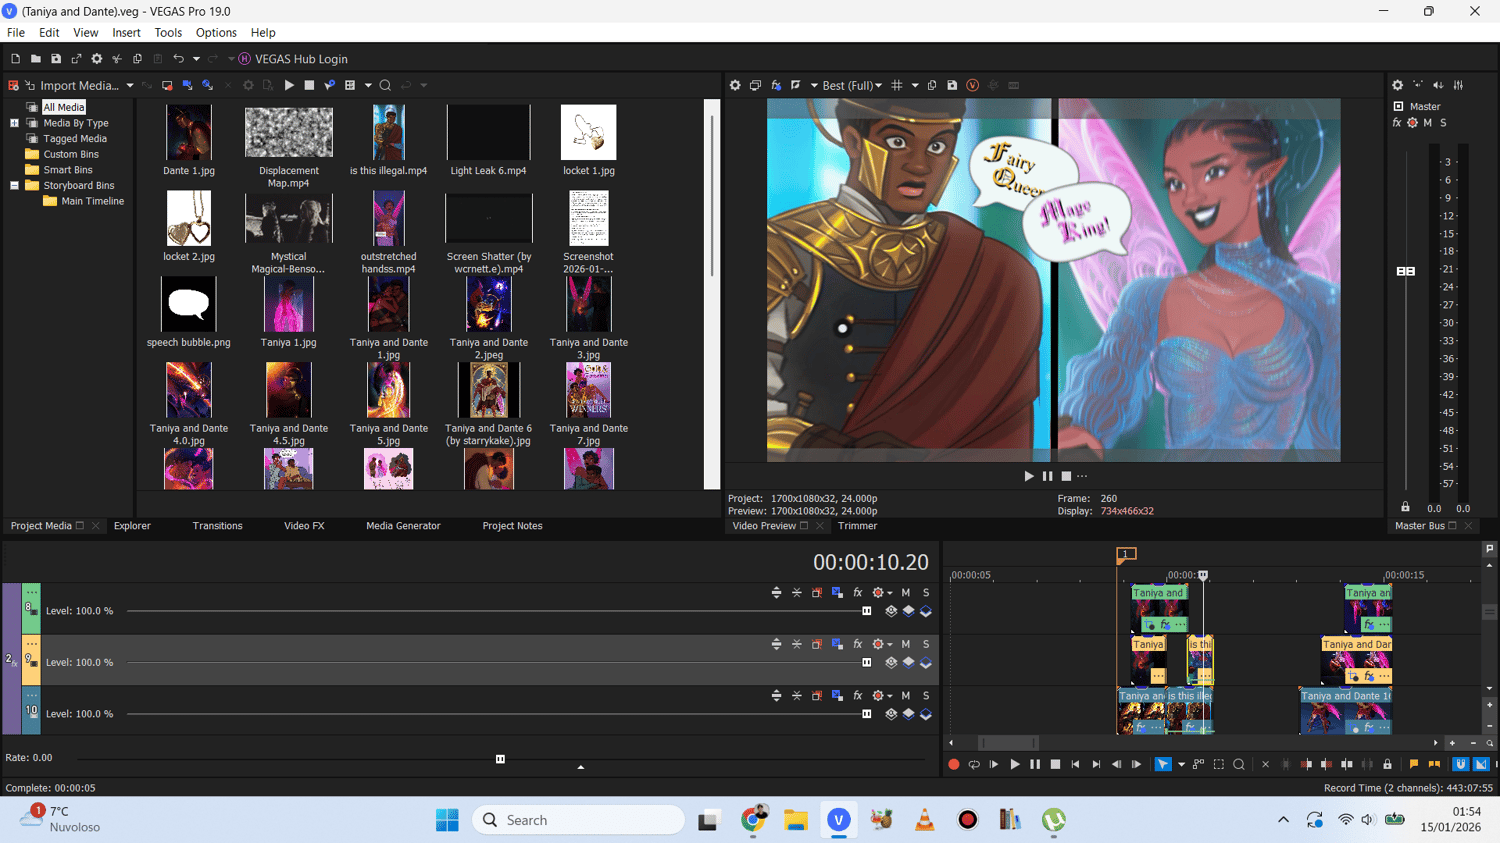Start media preview in Project Media toolbar
1500x843 pixels.
pos(289,85)
